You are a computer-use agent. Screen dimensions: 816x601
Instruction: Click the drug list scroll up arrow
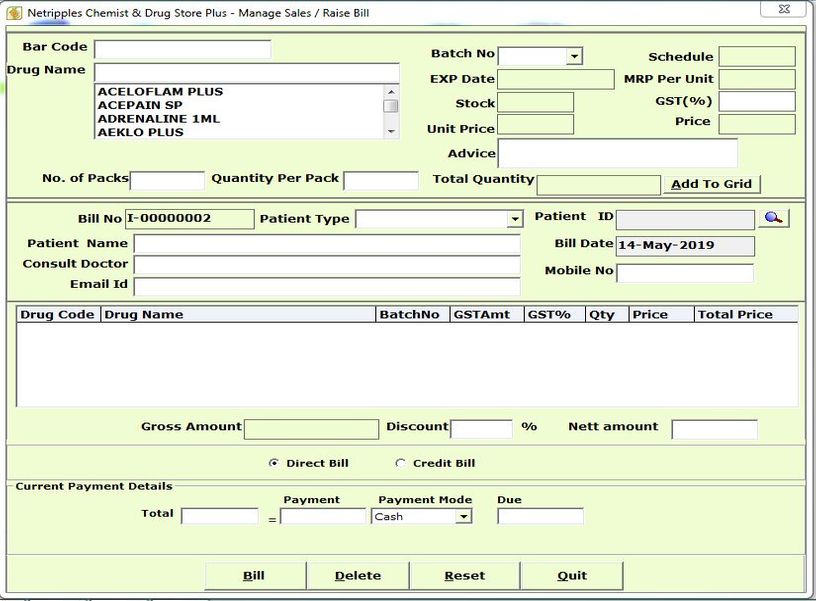pos(391,92)
